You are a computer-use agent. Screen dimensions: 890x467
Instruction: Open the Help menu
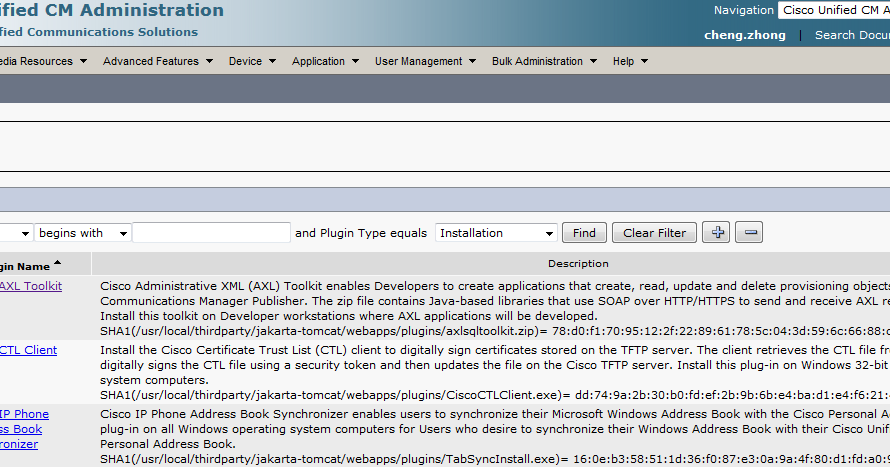point(629,61)
